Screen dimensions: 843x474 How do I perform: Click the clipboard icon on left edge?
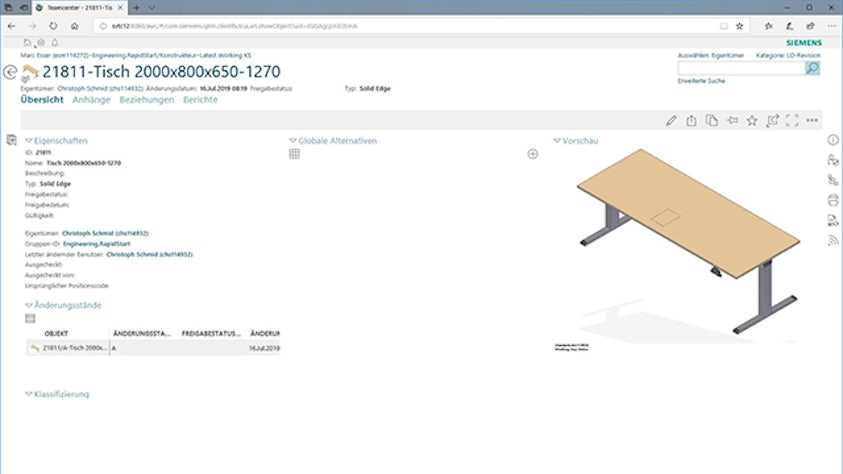pos(11,140)
